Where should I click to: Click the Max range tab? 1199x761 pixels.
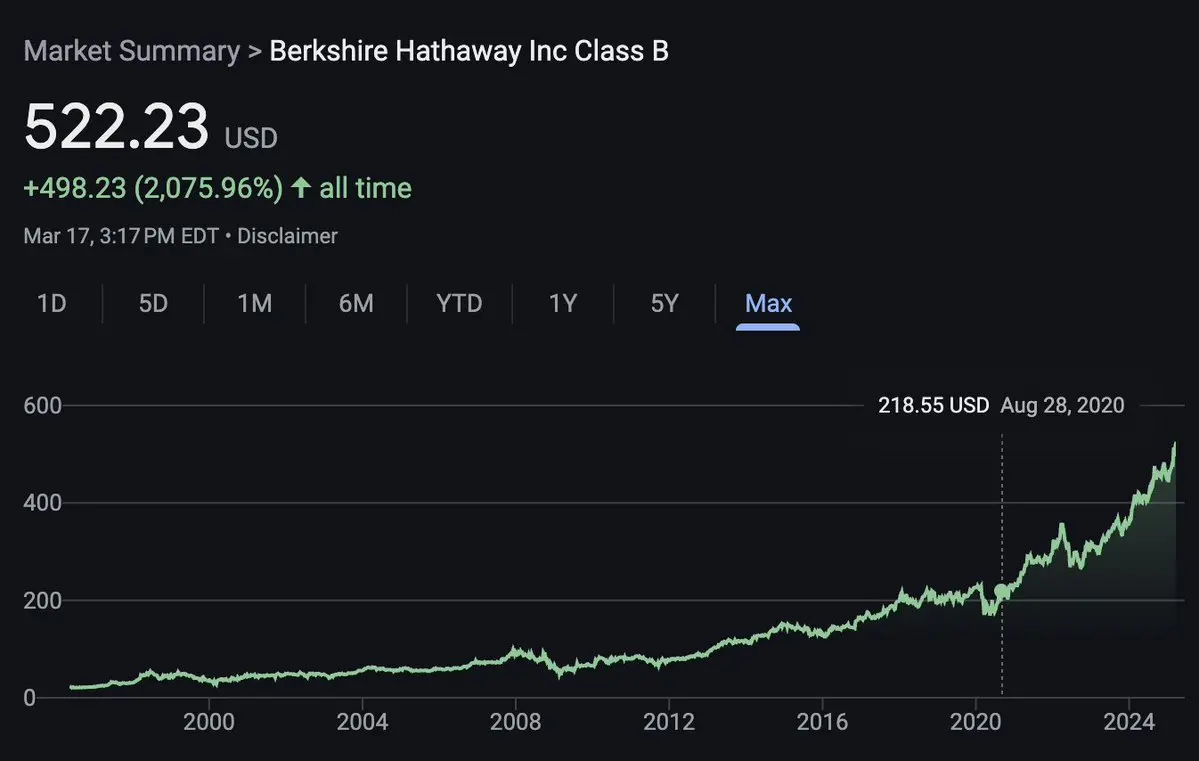click(768, 304)
